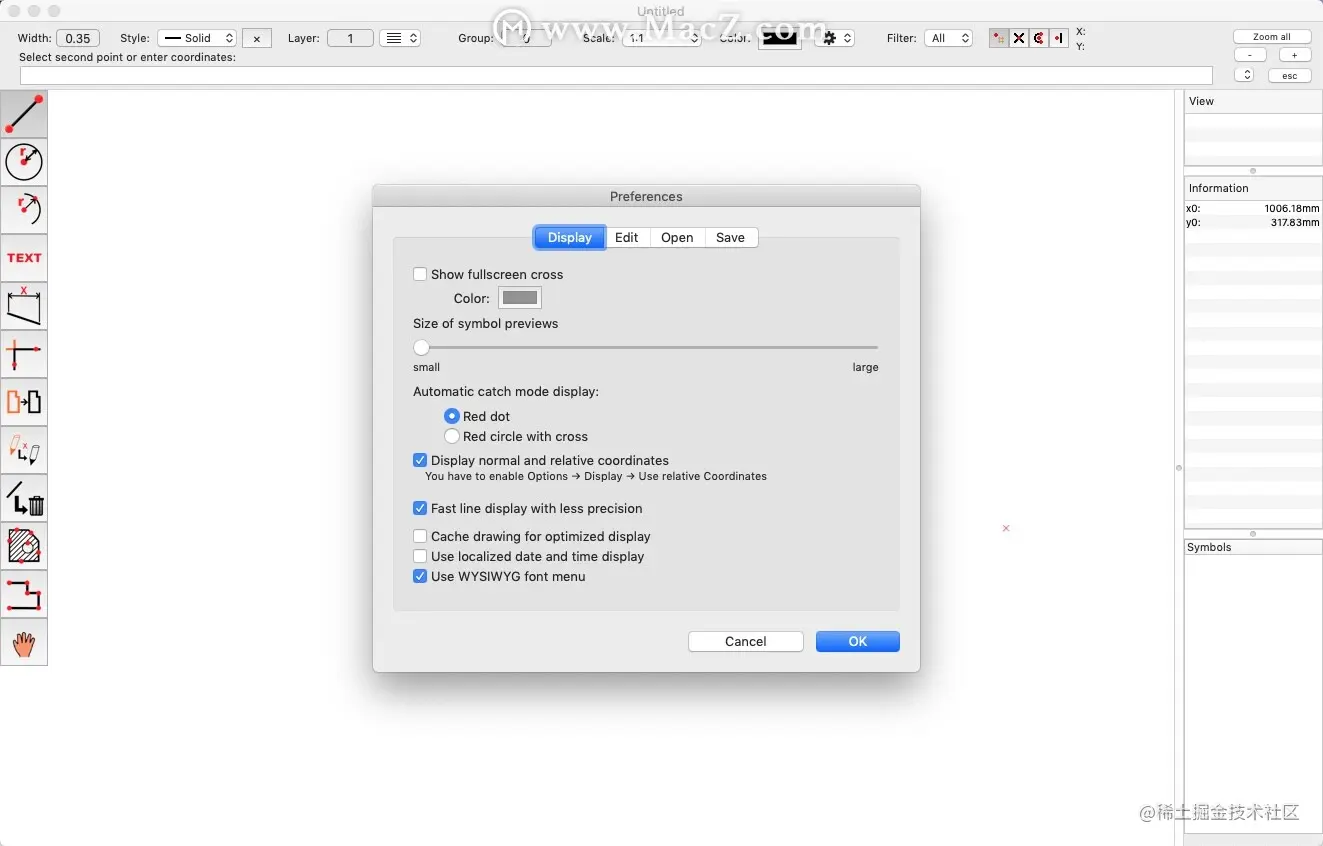Click the Width value field
The image size is (1323, 846).
[x=78, y=38]
